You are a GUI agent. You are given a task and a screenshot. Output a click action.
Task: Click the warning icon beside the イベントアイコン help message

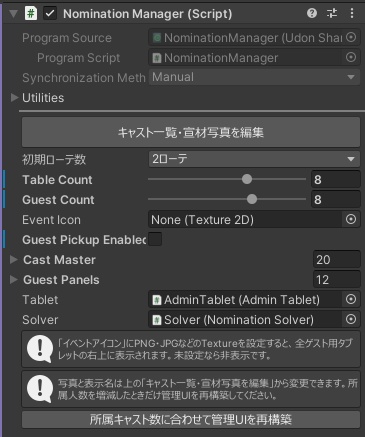click(x=40, y=349)
